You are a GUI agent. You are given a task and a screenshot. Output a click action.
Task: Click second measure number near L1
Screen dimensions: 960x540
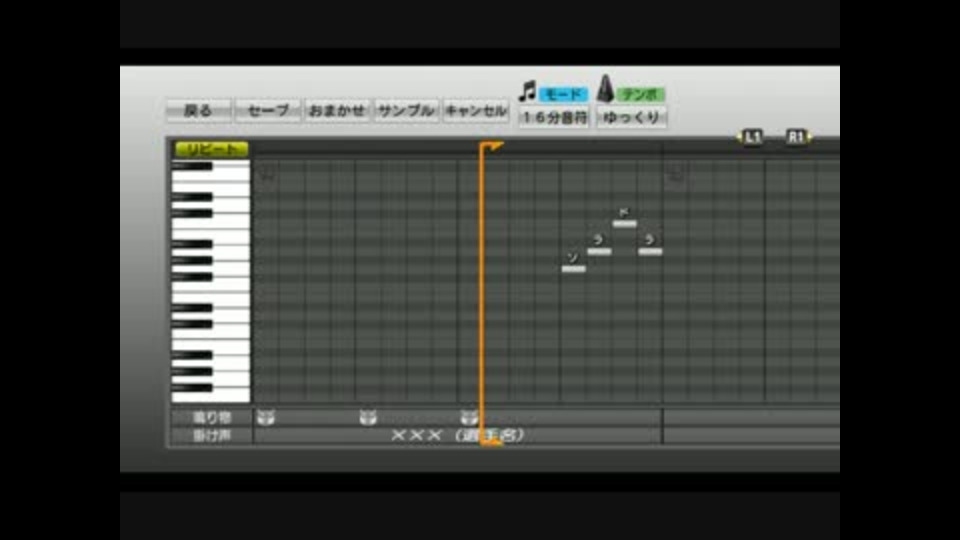[676, 176]
